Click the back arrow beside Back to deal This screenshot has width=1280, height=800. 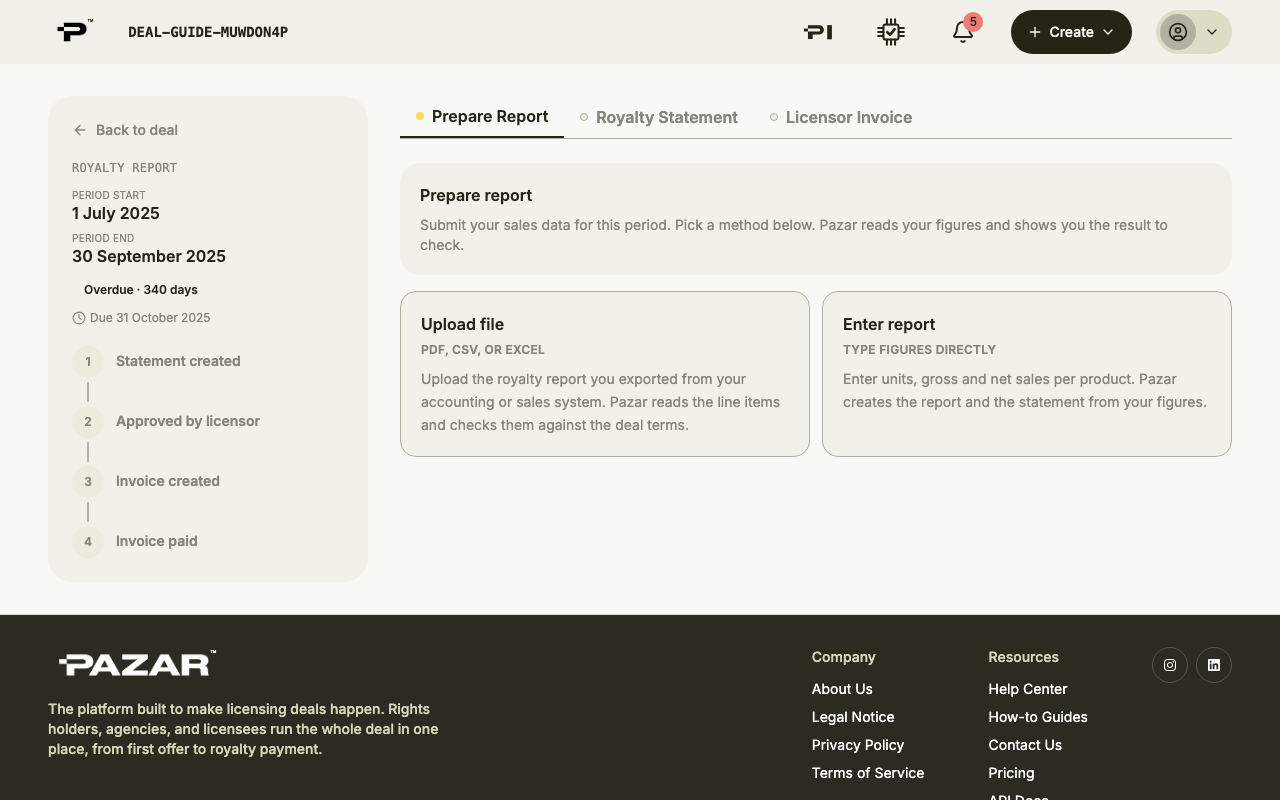click(x=80, y=130)
